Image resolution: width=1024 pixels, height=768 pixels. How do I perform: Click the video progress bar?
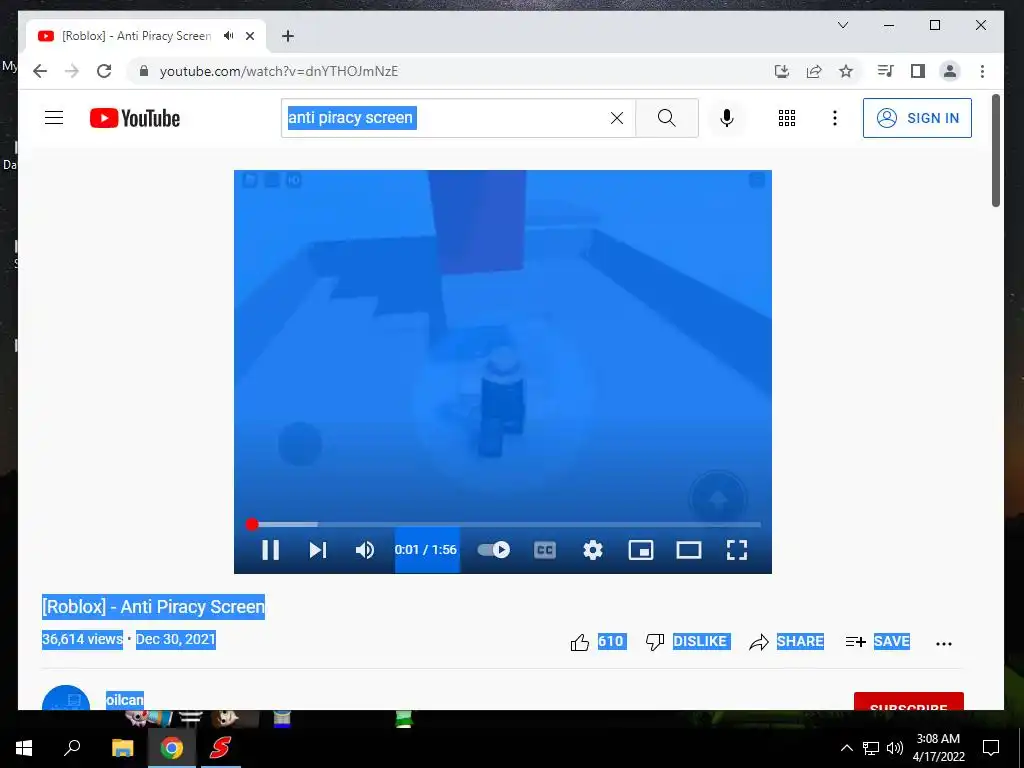[503, 524]
